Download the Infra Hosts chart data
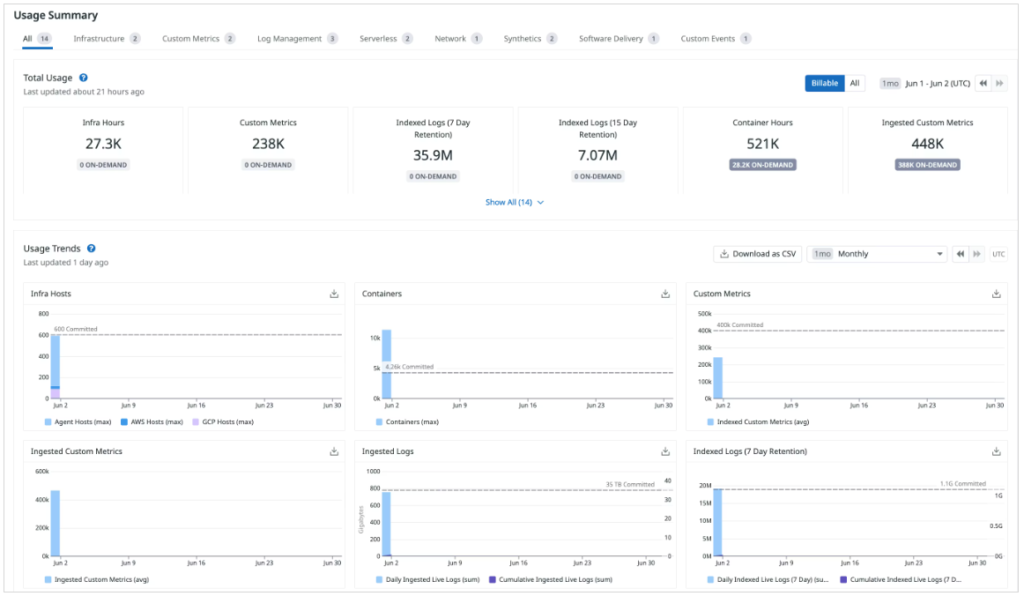 334,294
